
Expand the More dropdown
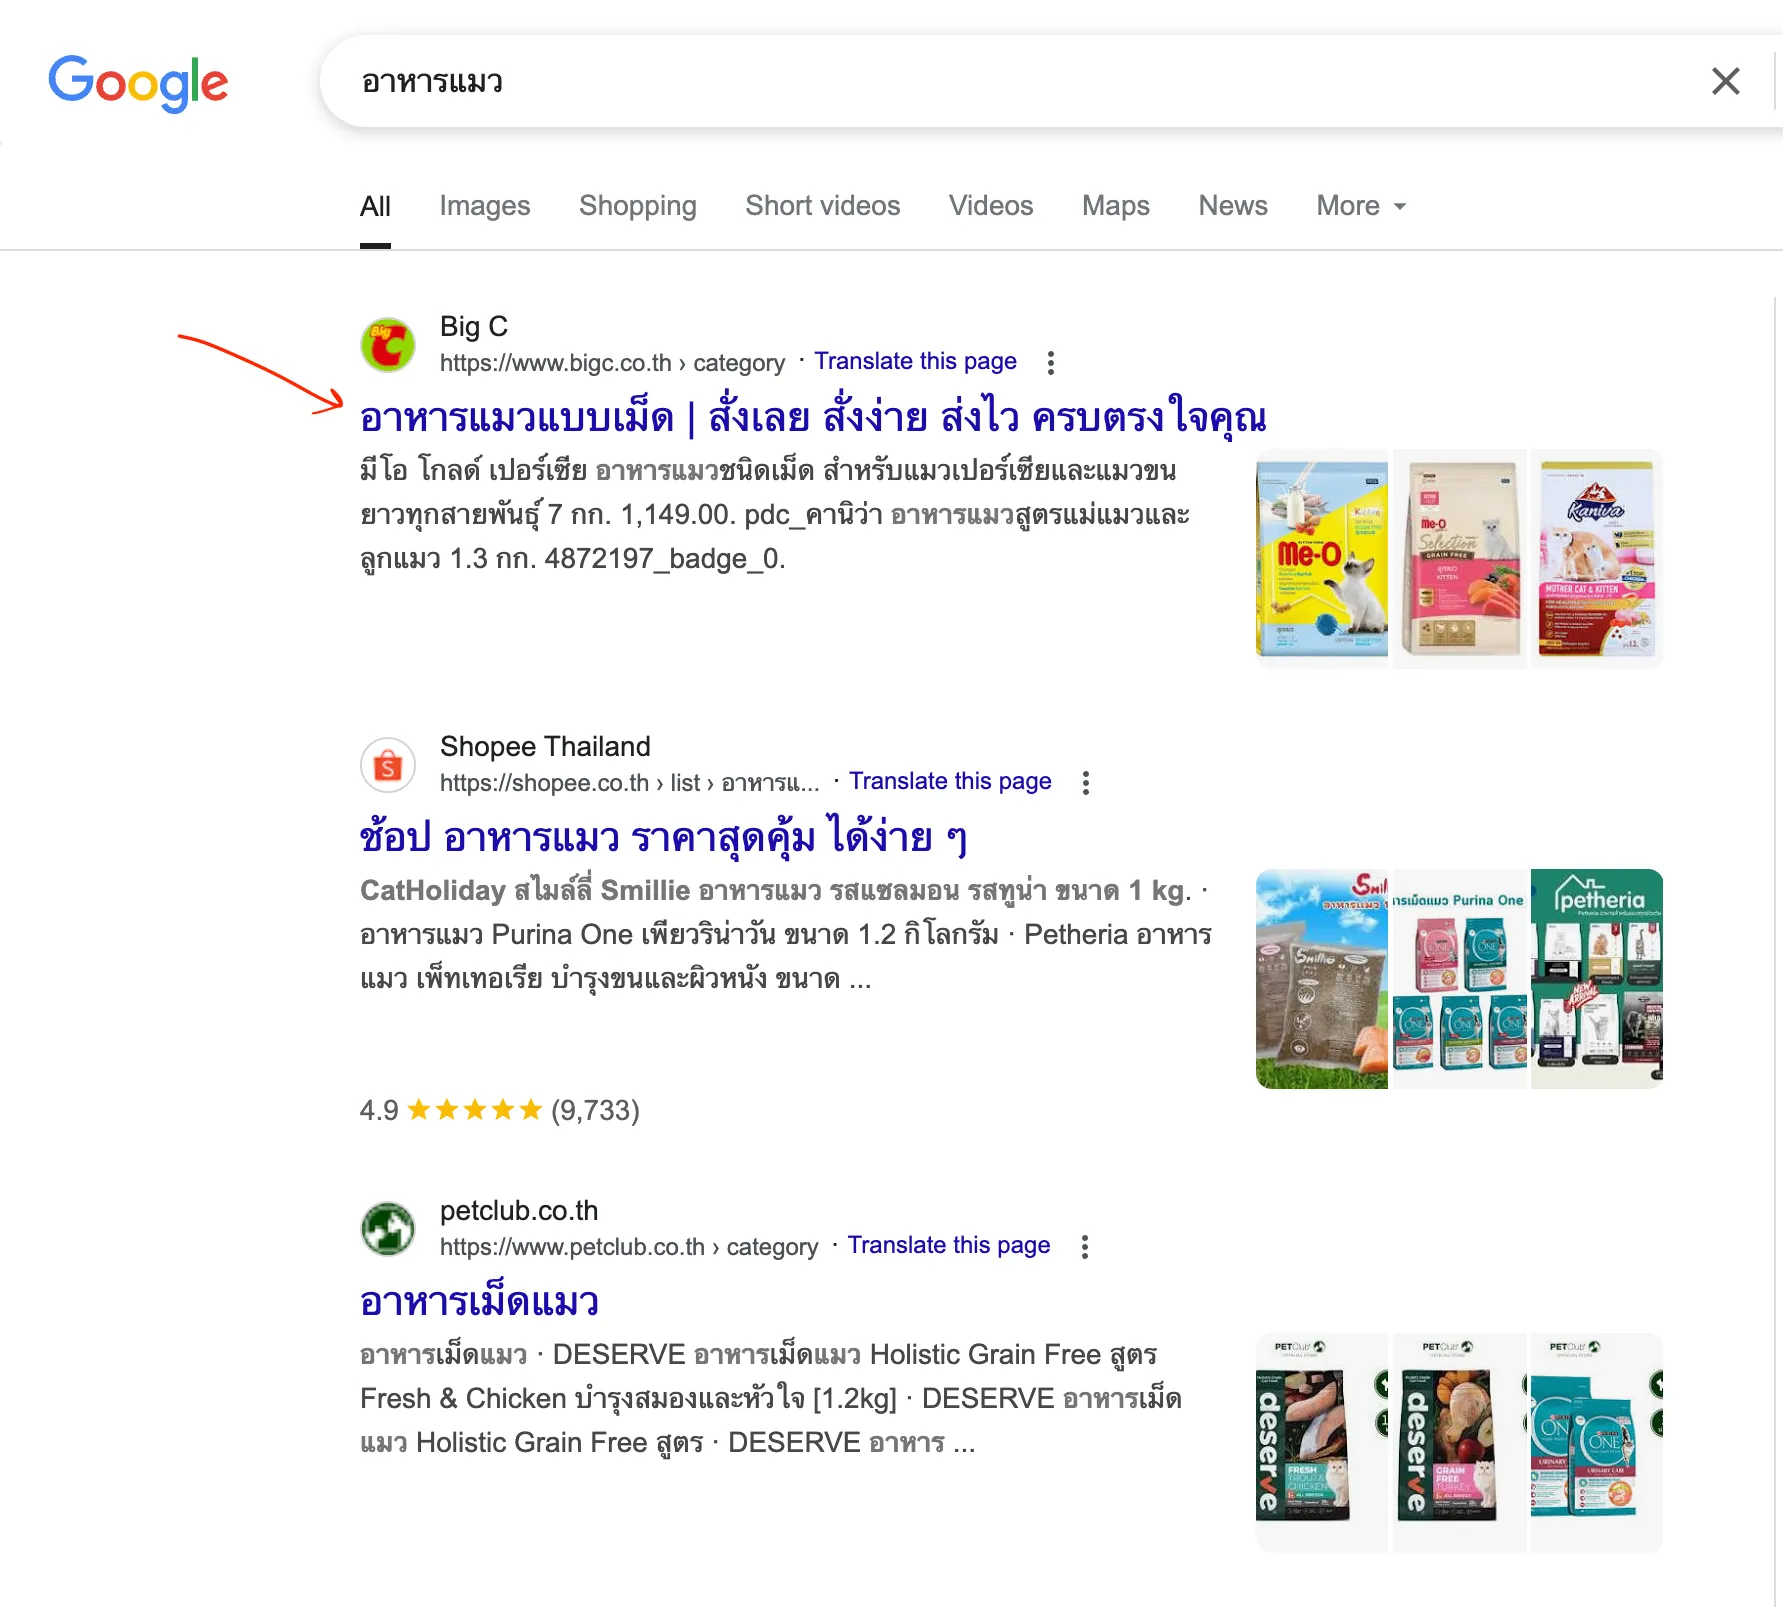tap(1361, 206)
